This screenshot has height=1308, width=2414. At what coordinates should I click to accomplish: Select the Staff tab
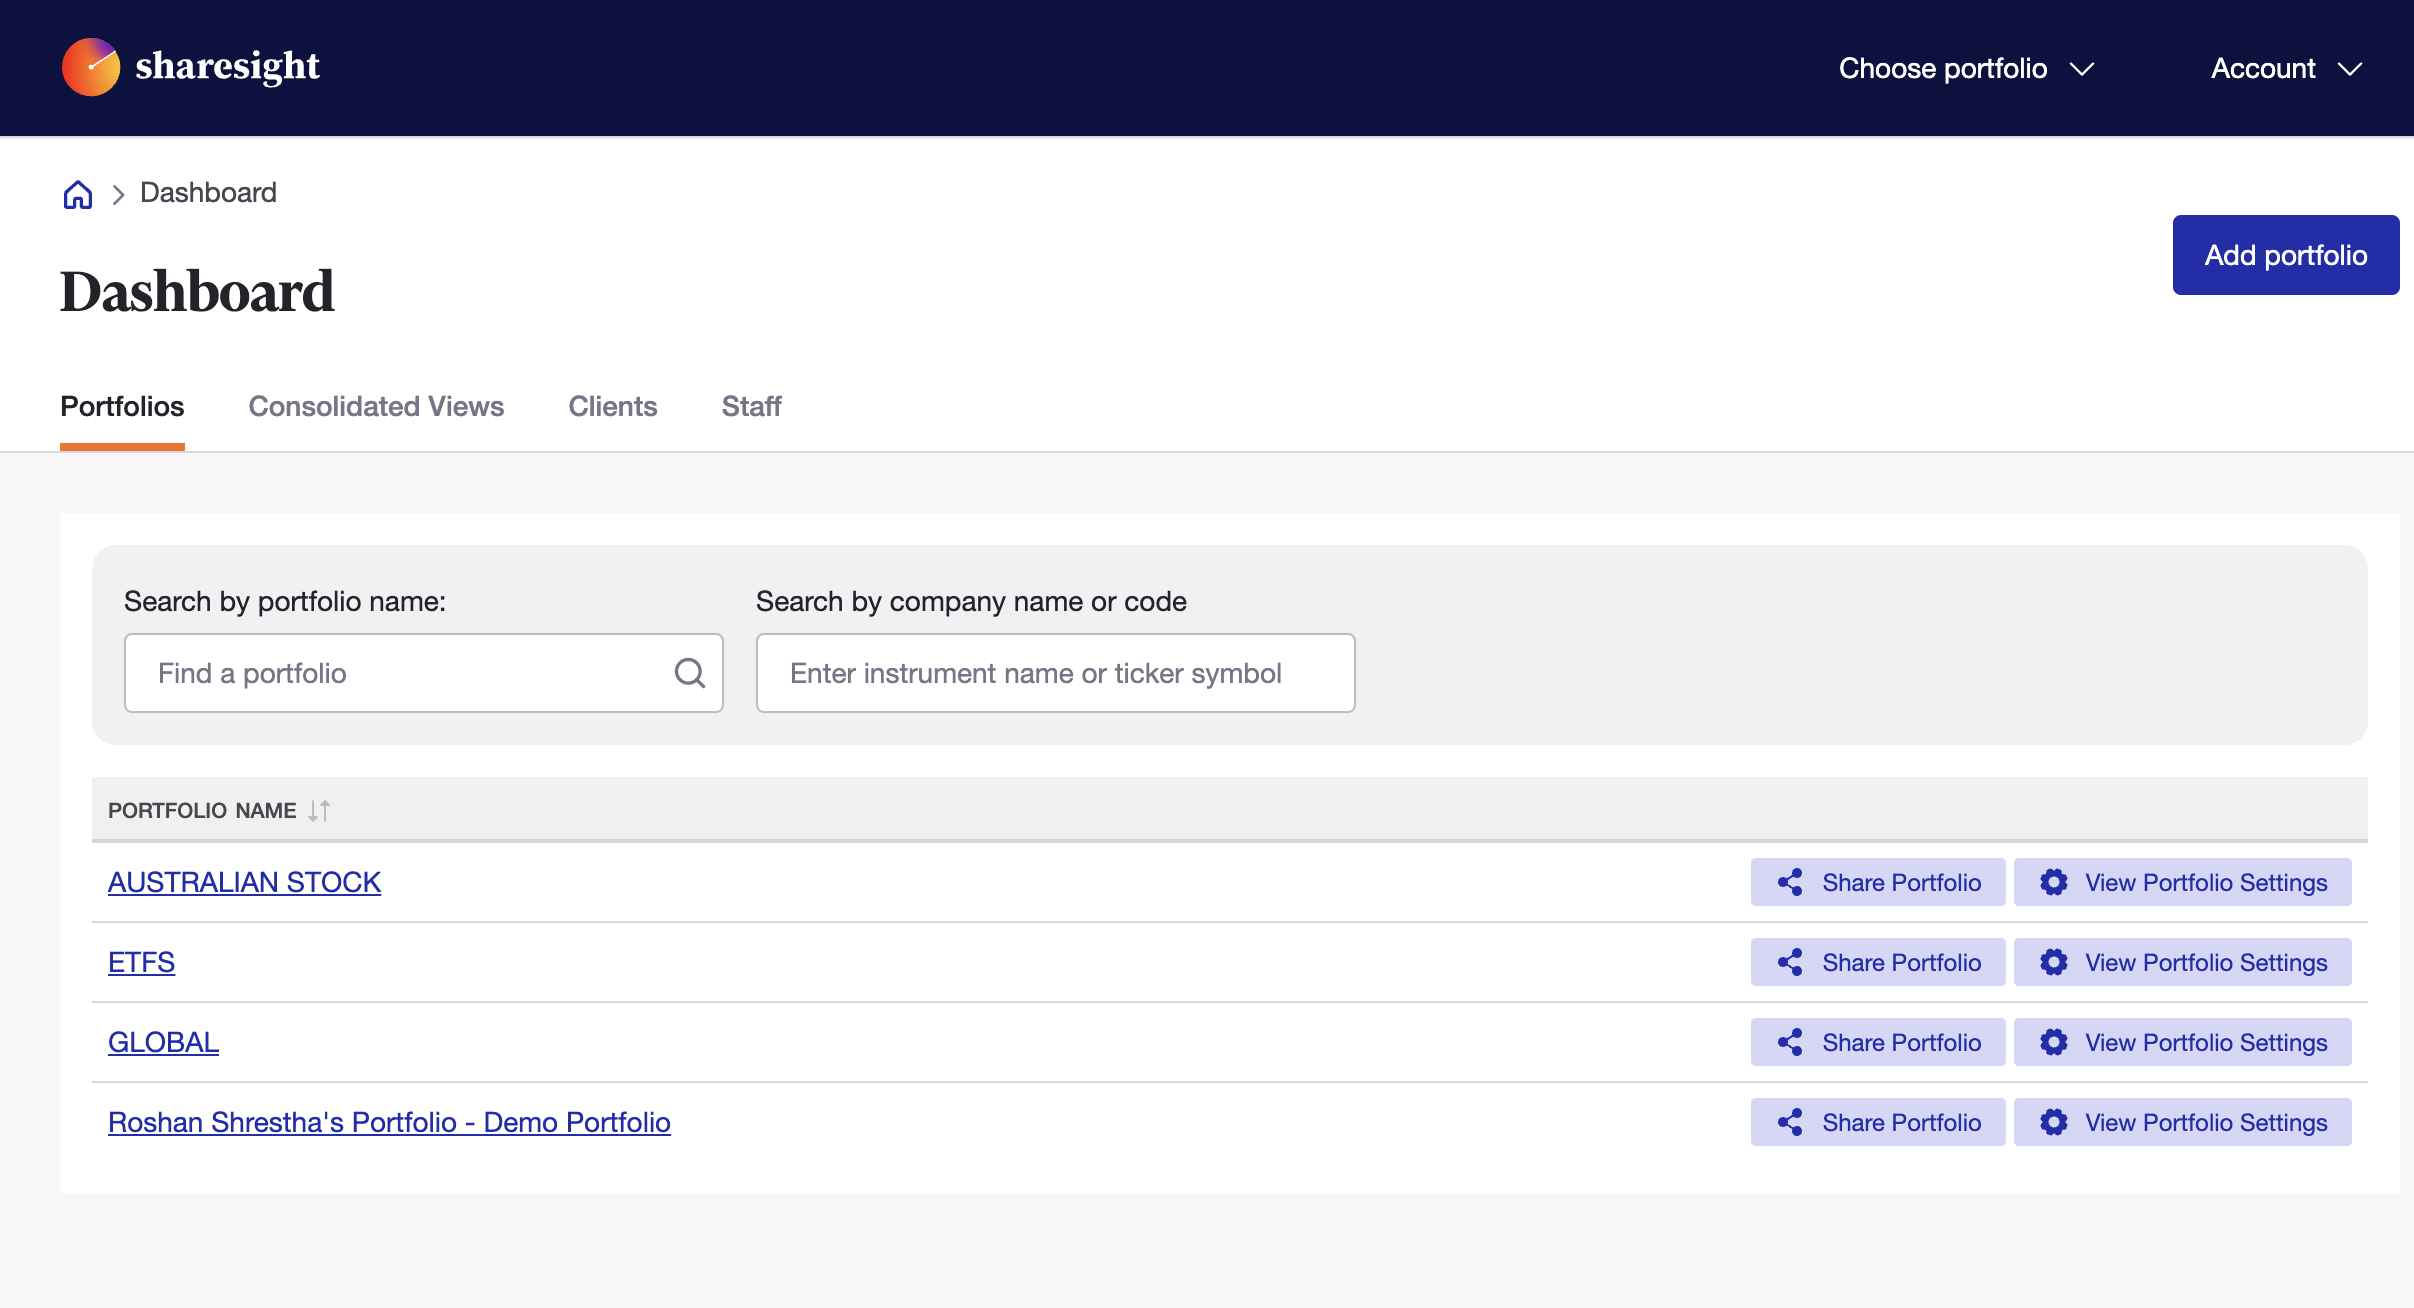[750, 406]
